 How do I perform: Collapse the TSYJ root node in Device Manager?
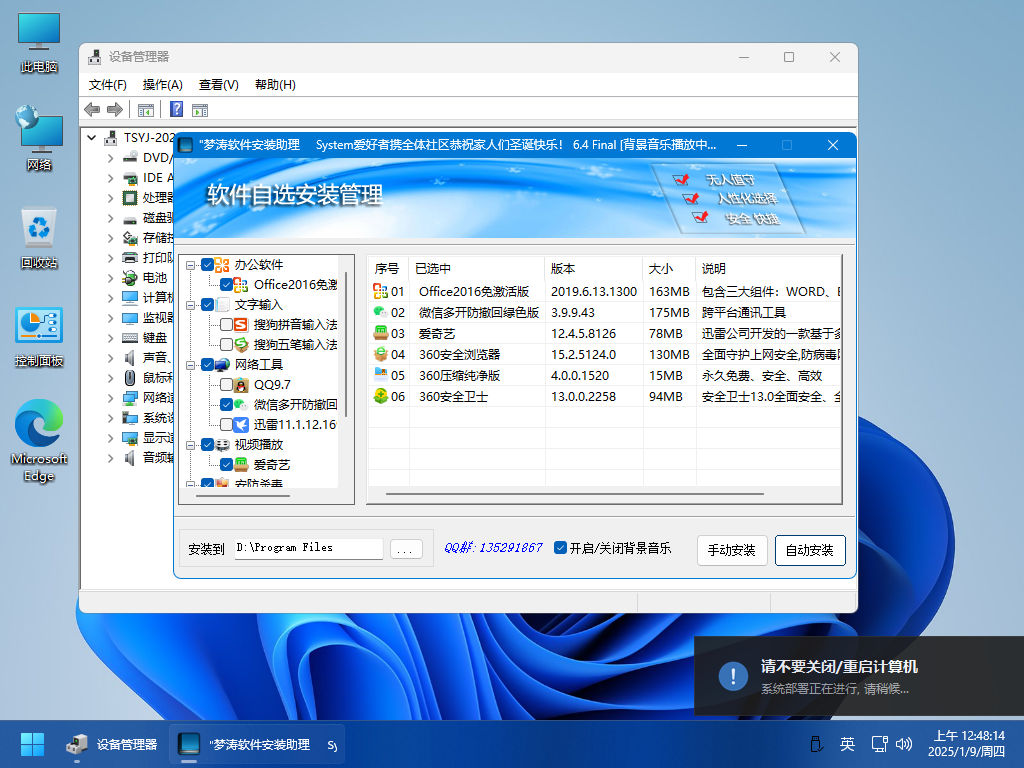[x=91, y=138]
